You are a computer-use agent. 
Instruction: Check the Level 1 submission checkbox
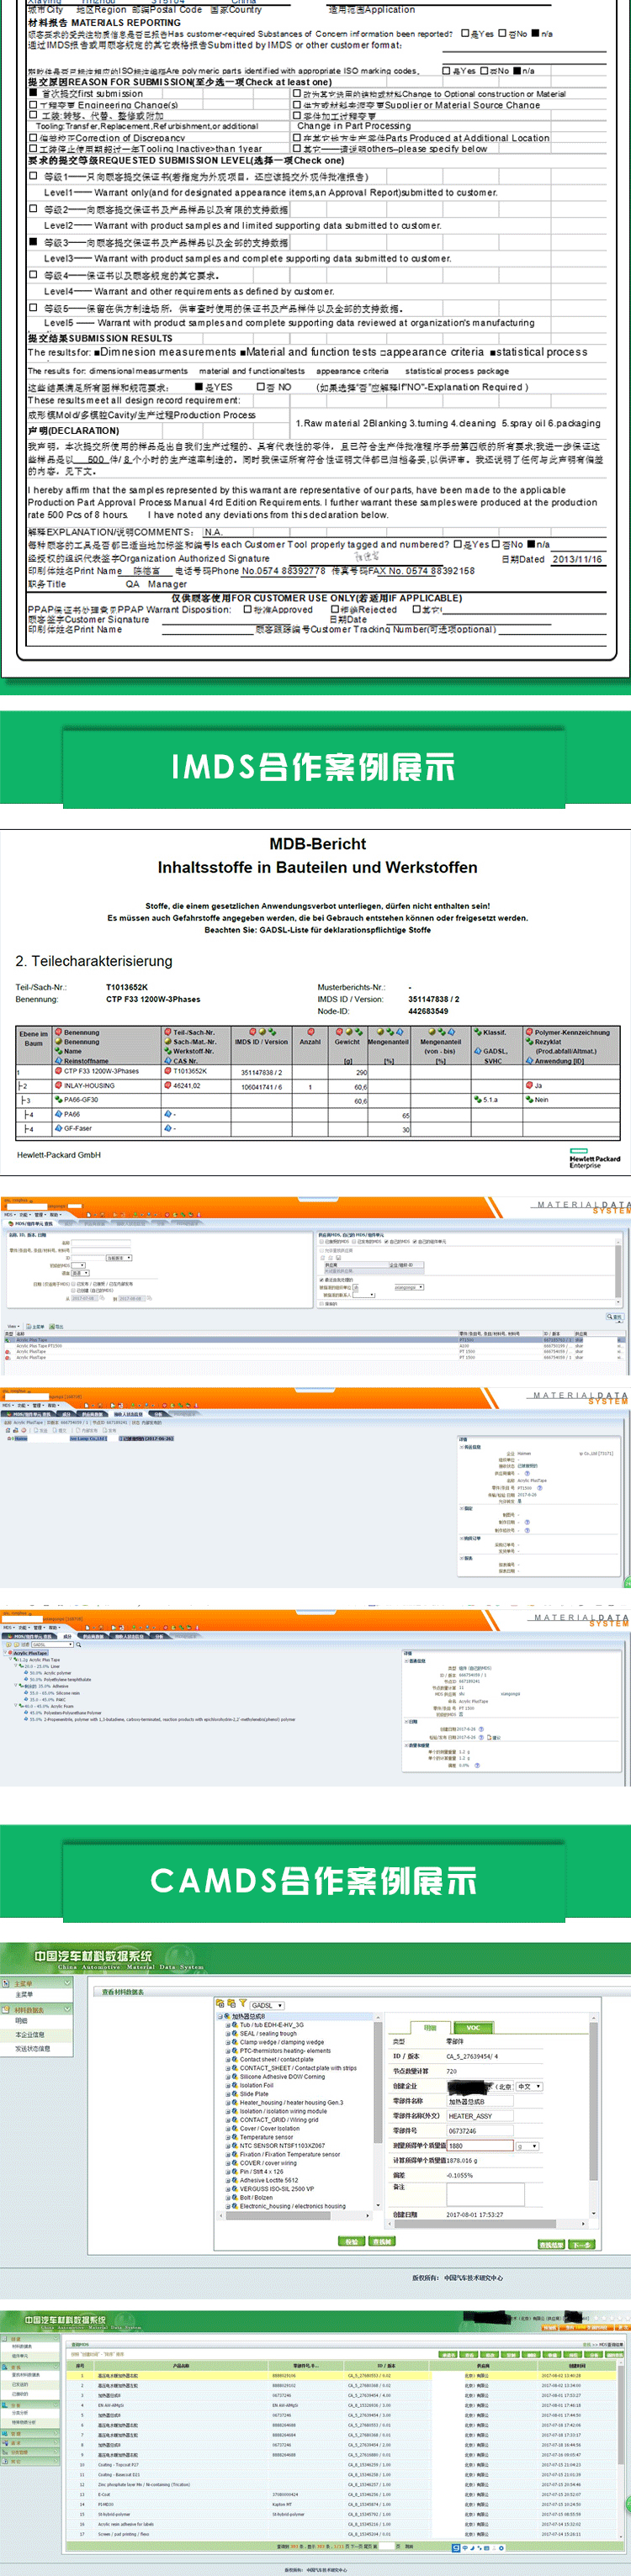point(33,176)
